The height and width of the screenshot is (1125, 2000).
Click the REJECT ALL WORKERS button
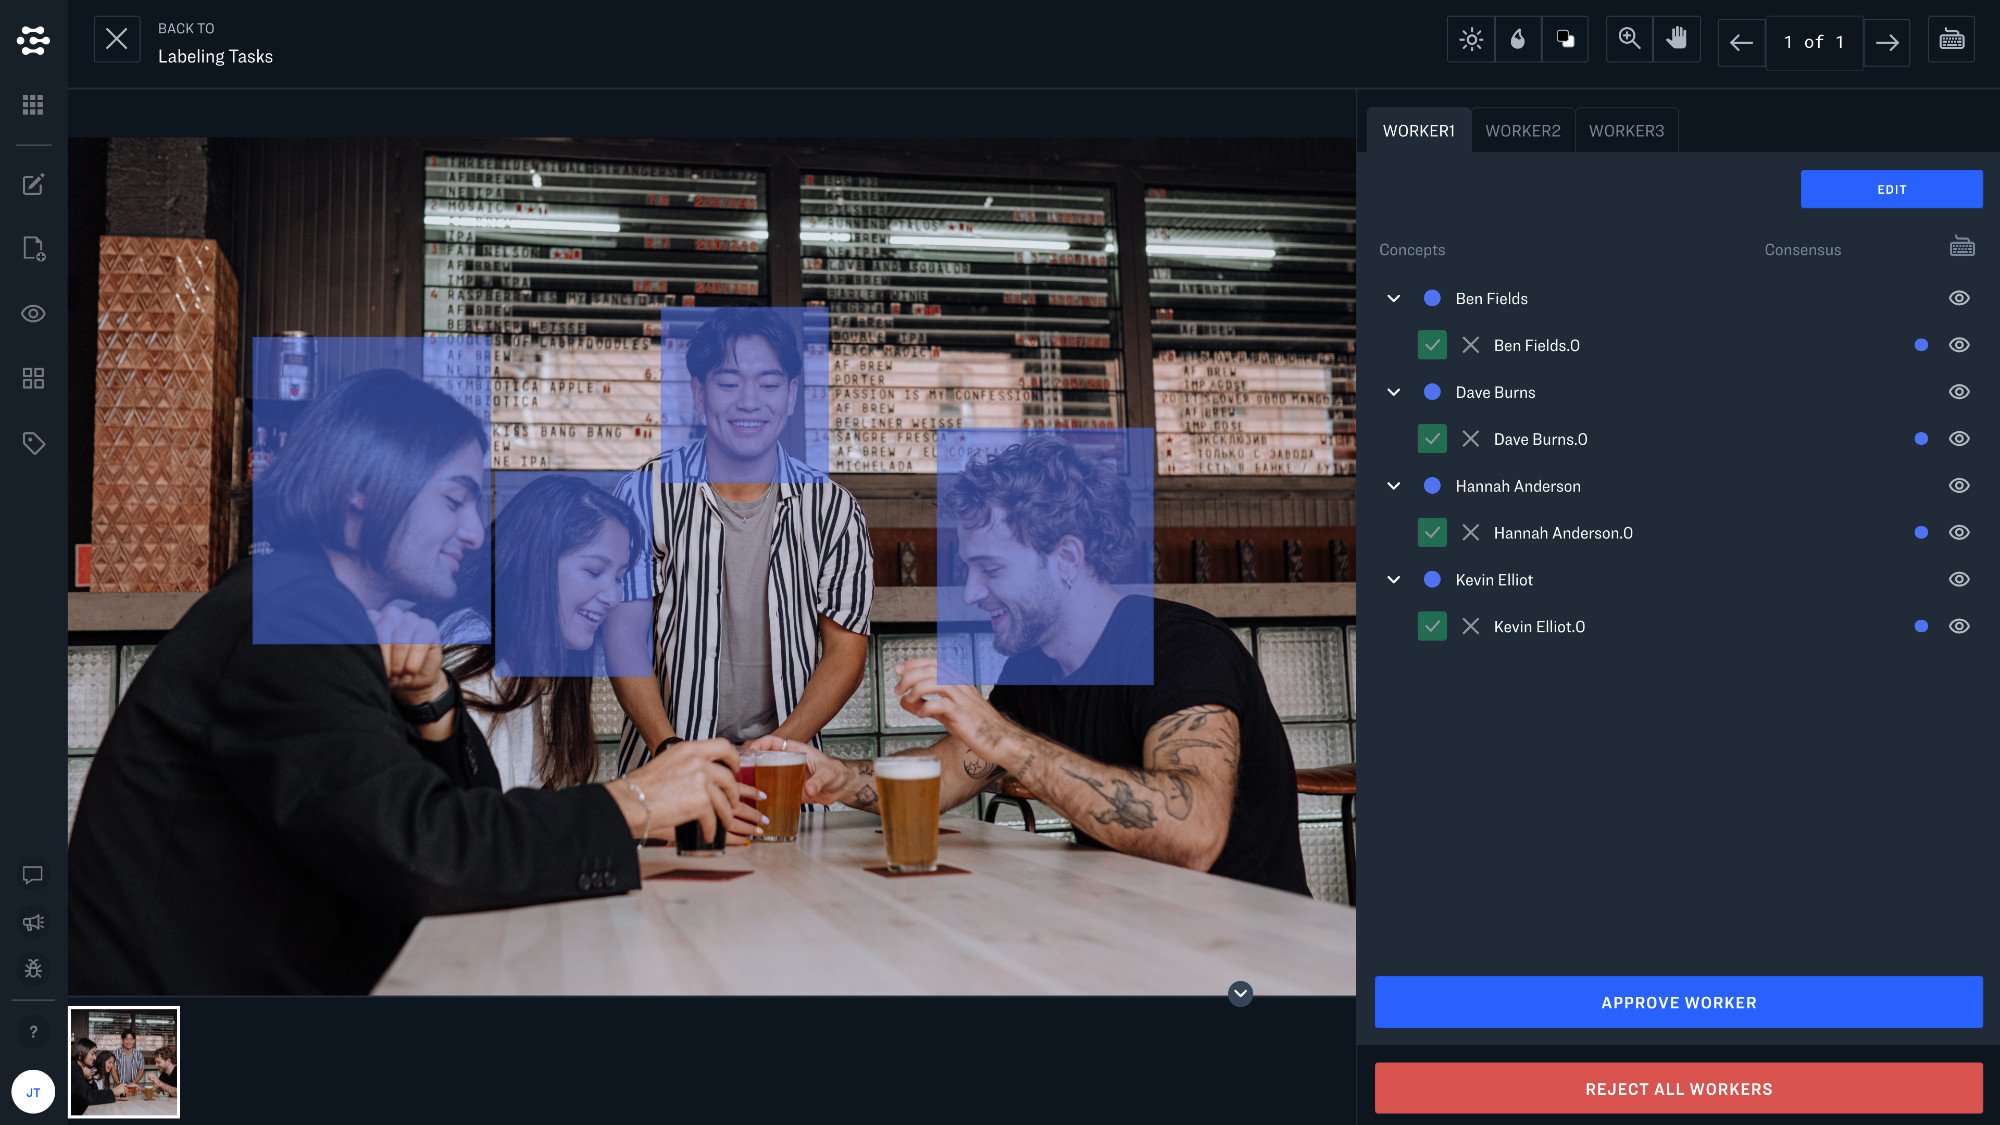pos(1678,1089)
